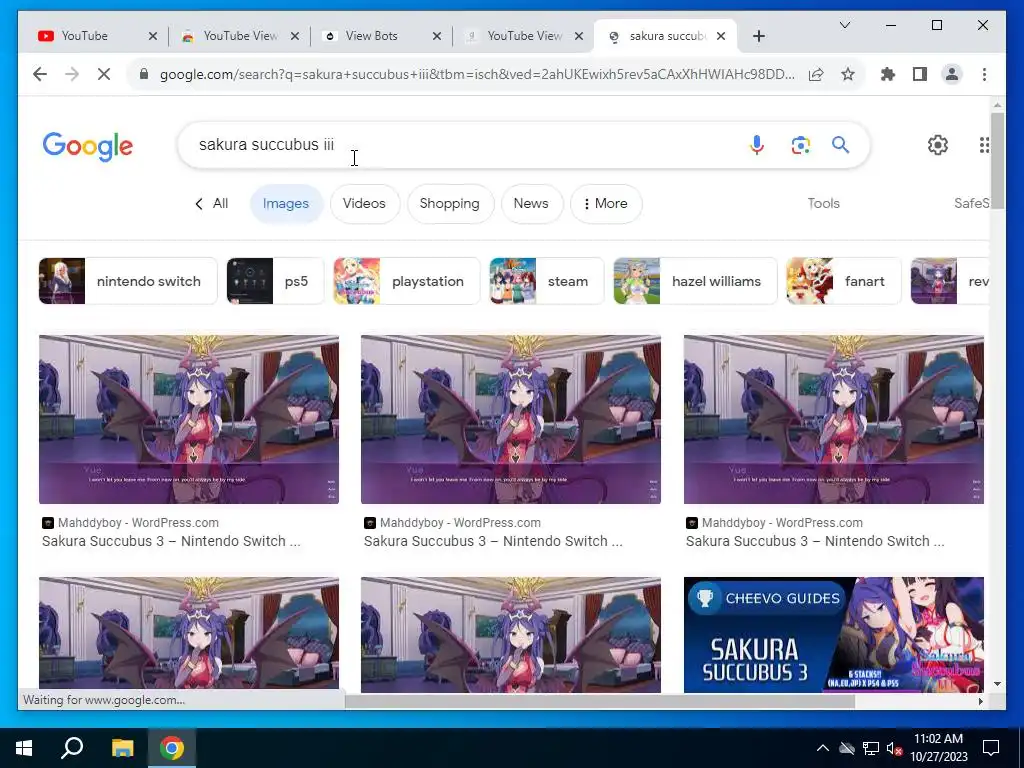Open the SafeSearch dropdown
This screenshot has height=768, width=1024.
pyautogui.click(x=972, y=204)
